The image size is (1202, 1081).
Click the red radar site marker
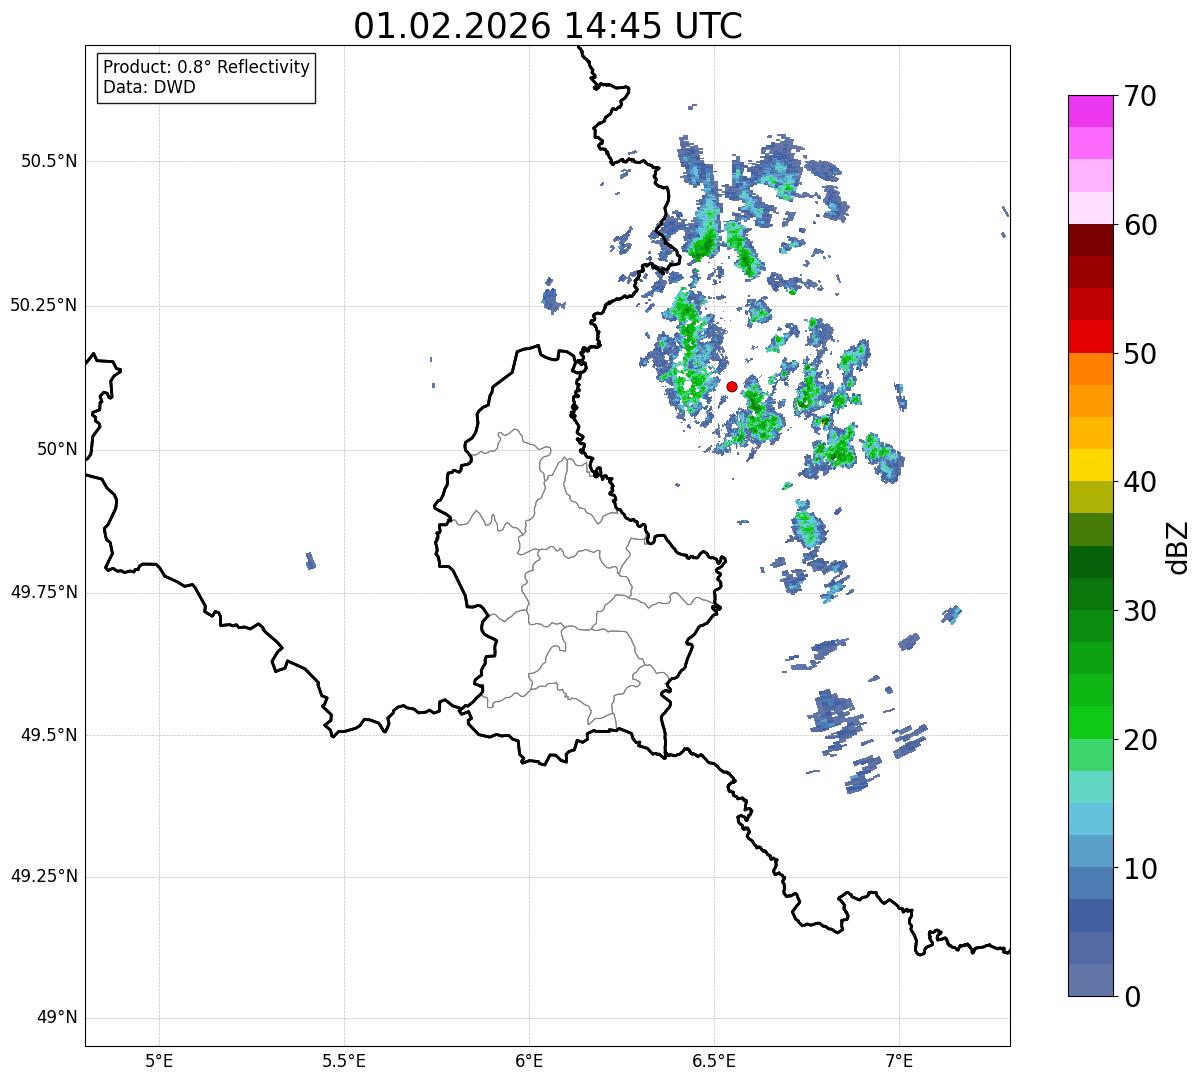point(732,386)
